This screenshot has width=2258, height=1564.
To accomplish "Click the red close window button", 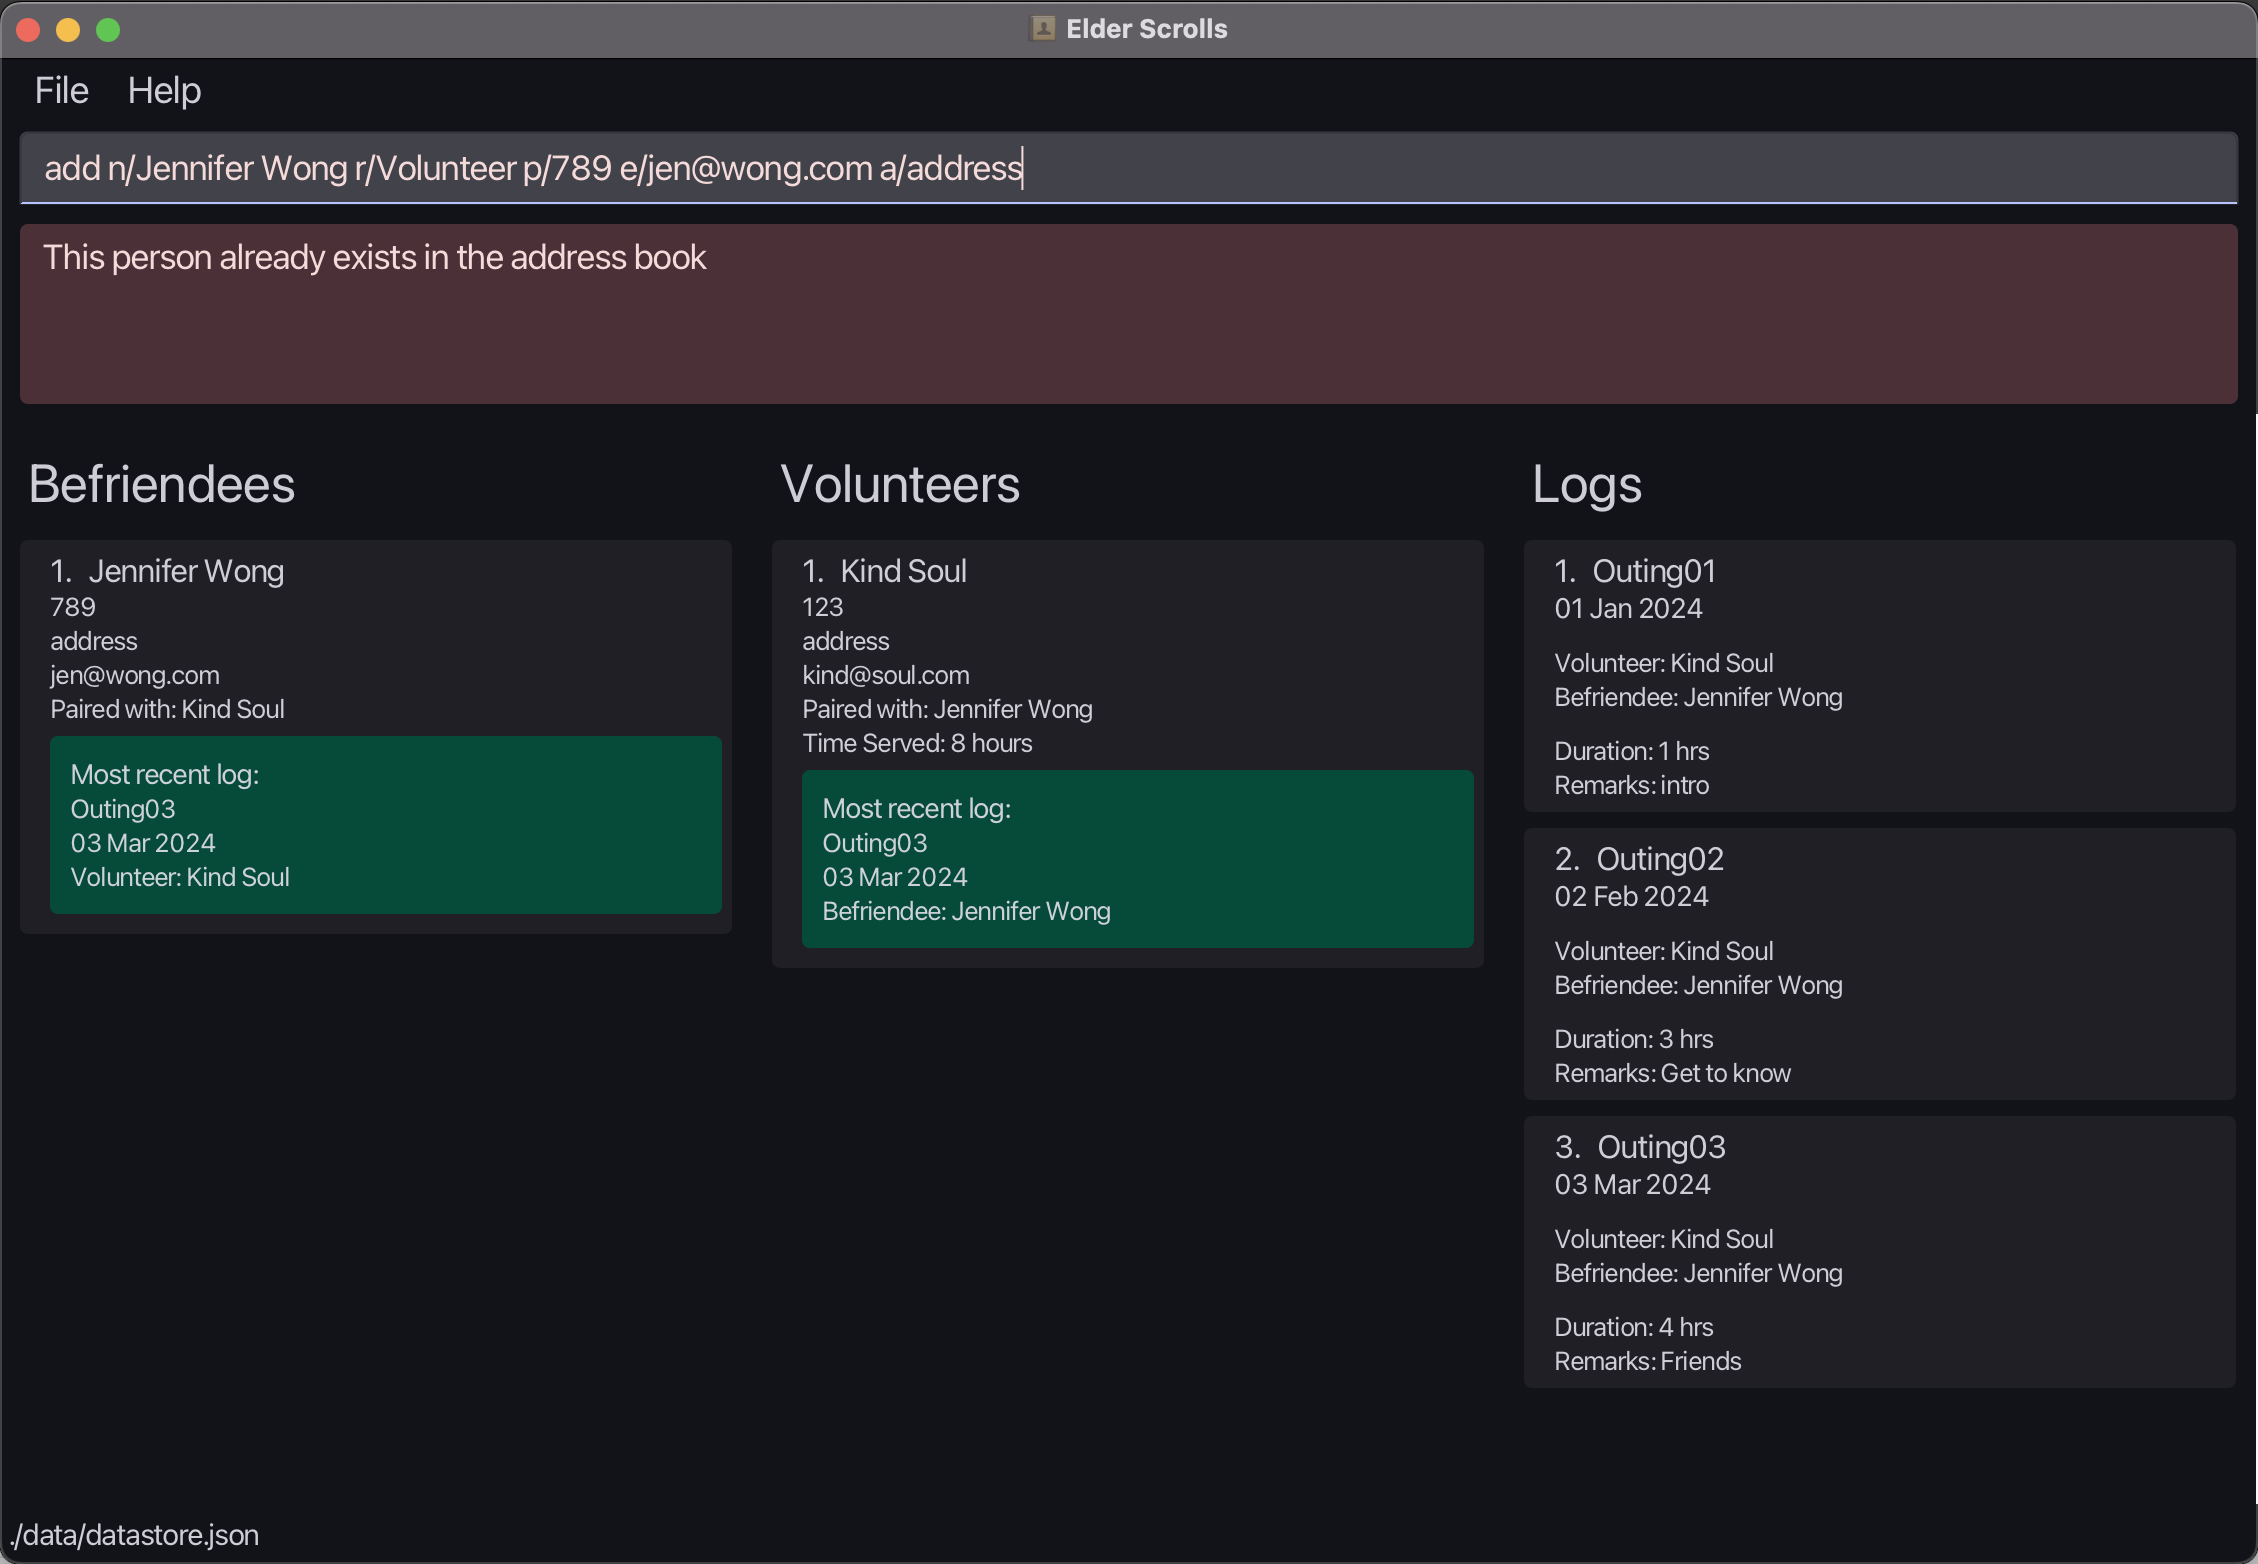I will 28,30.
